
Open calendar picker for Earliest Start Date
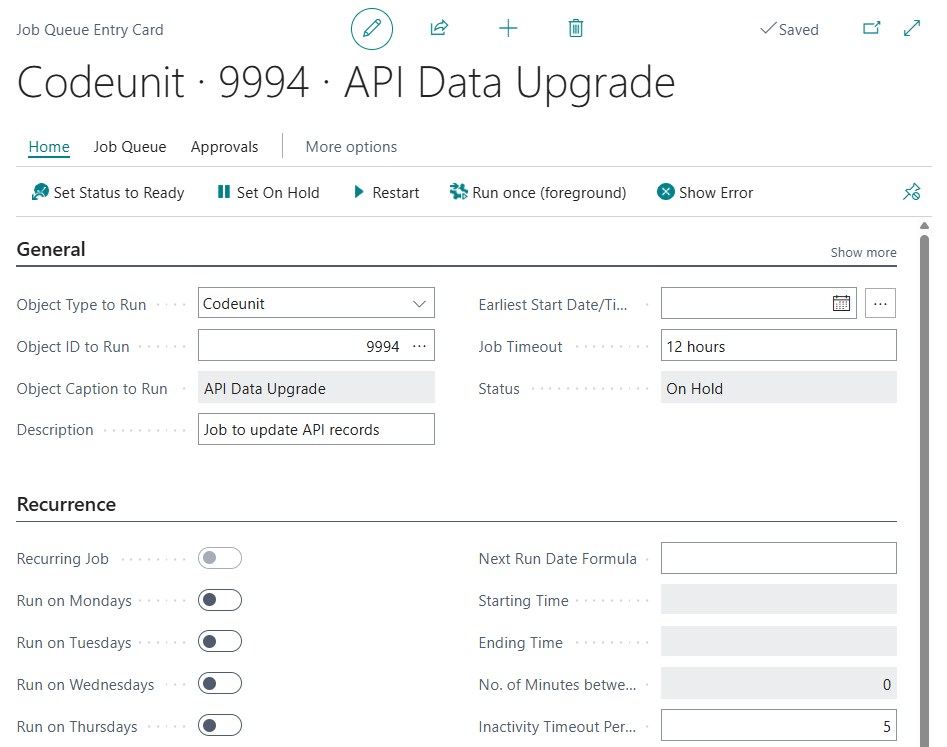pos(841,303)
